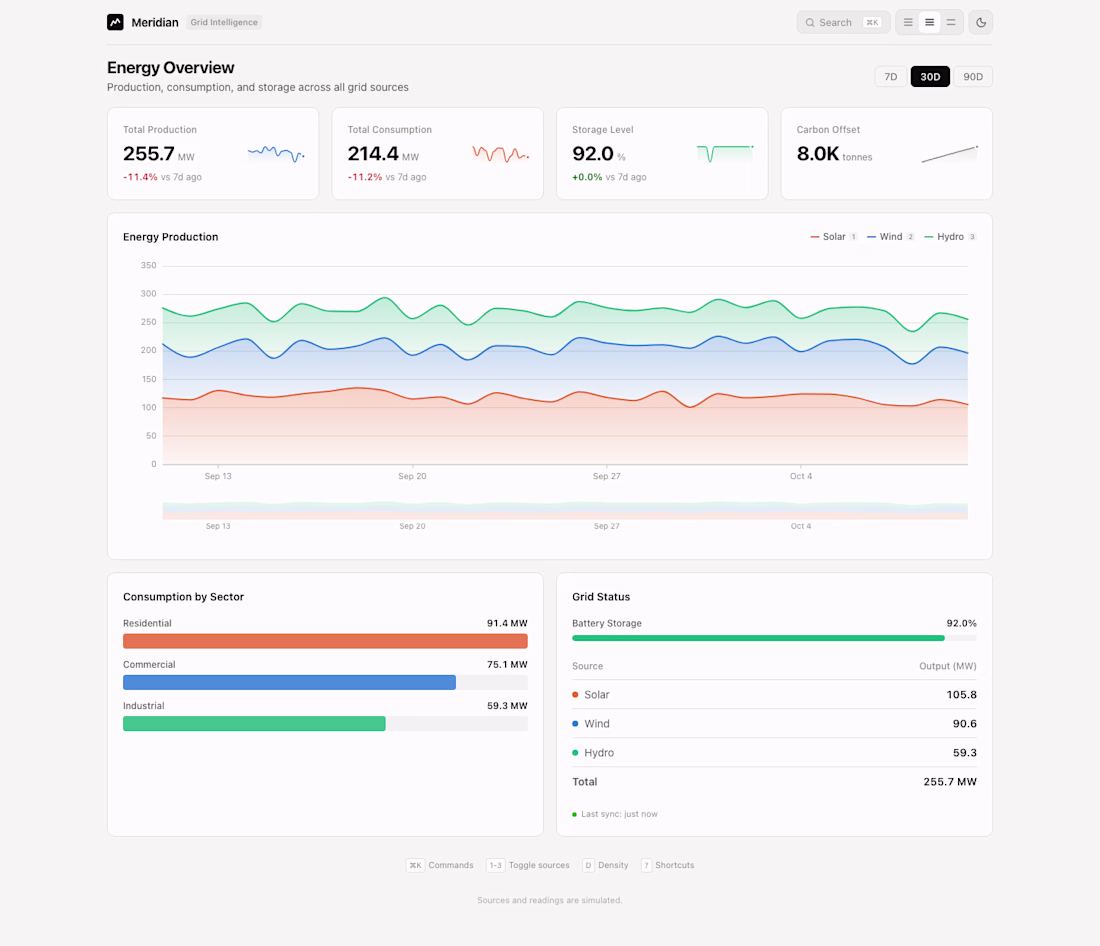Image resolution: width=1100 pixels, height=946 pixels.
Task: Open the Search field
Action: 843,22
